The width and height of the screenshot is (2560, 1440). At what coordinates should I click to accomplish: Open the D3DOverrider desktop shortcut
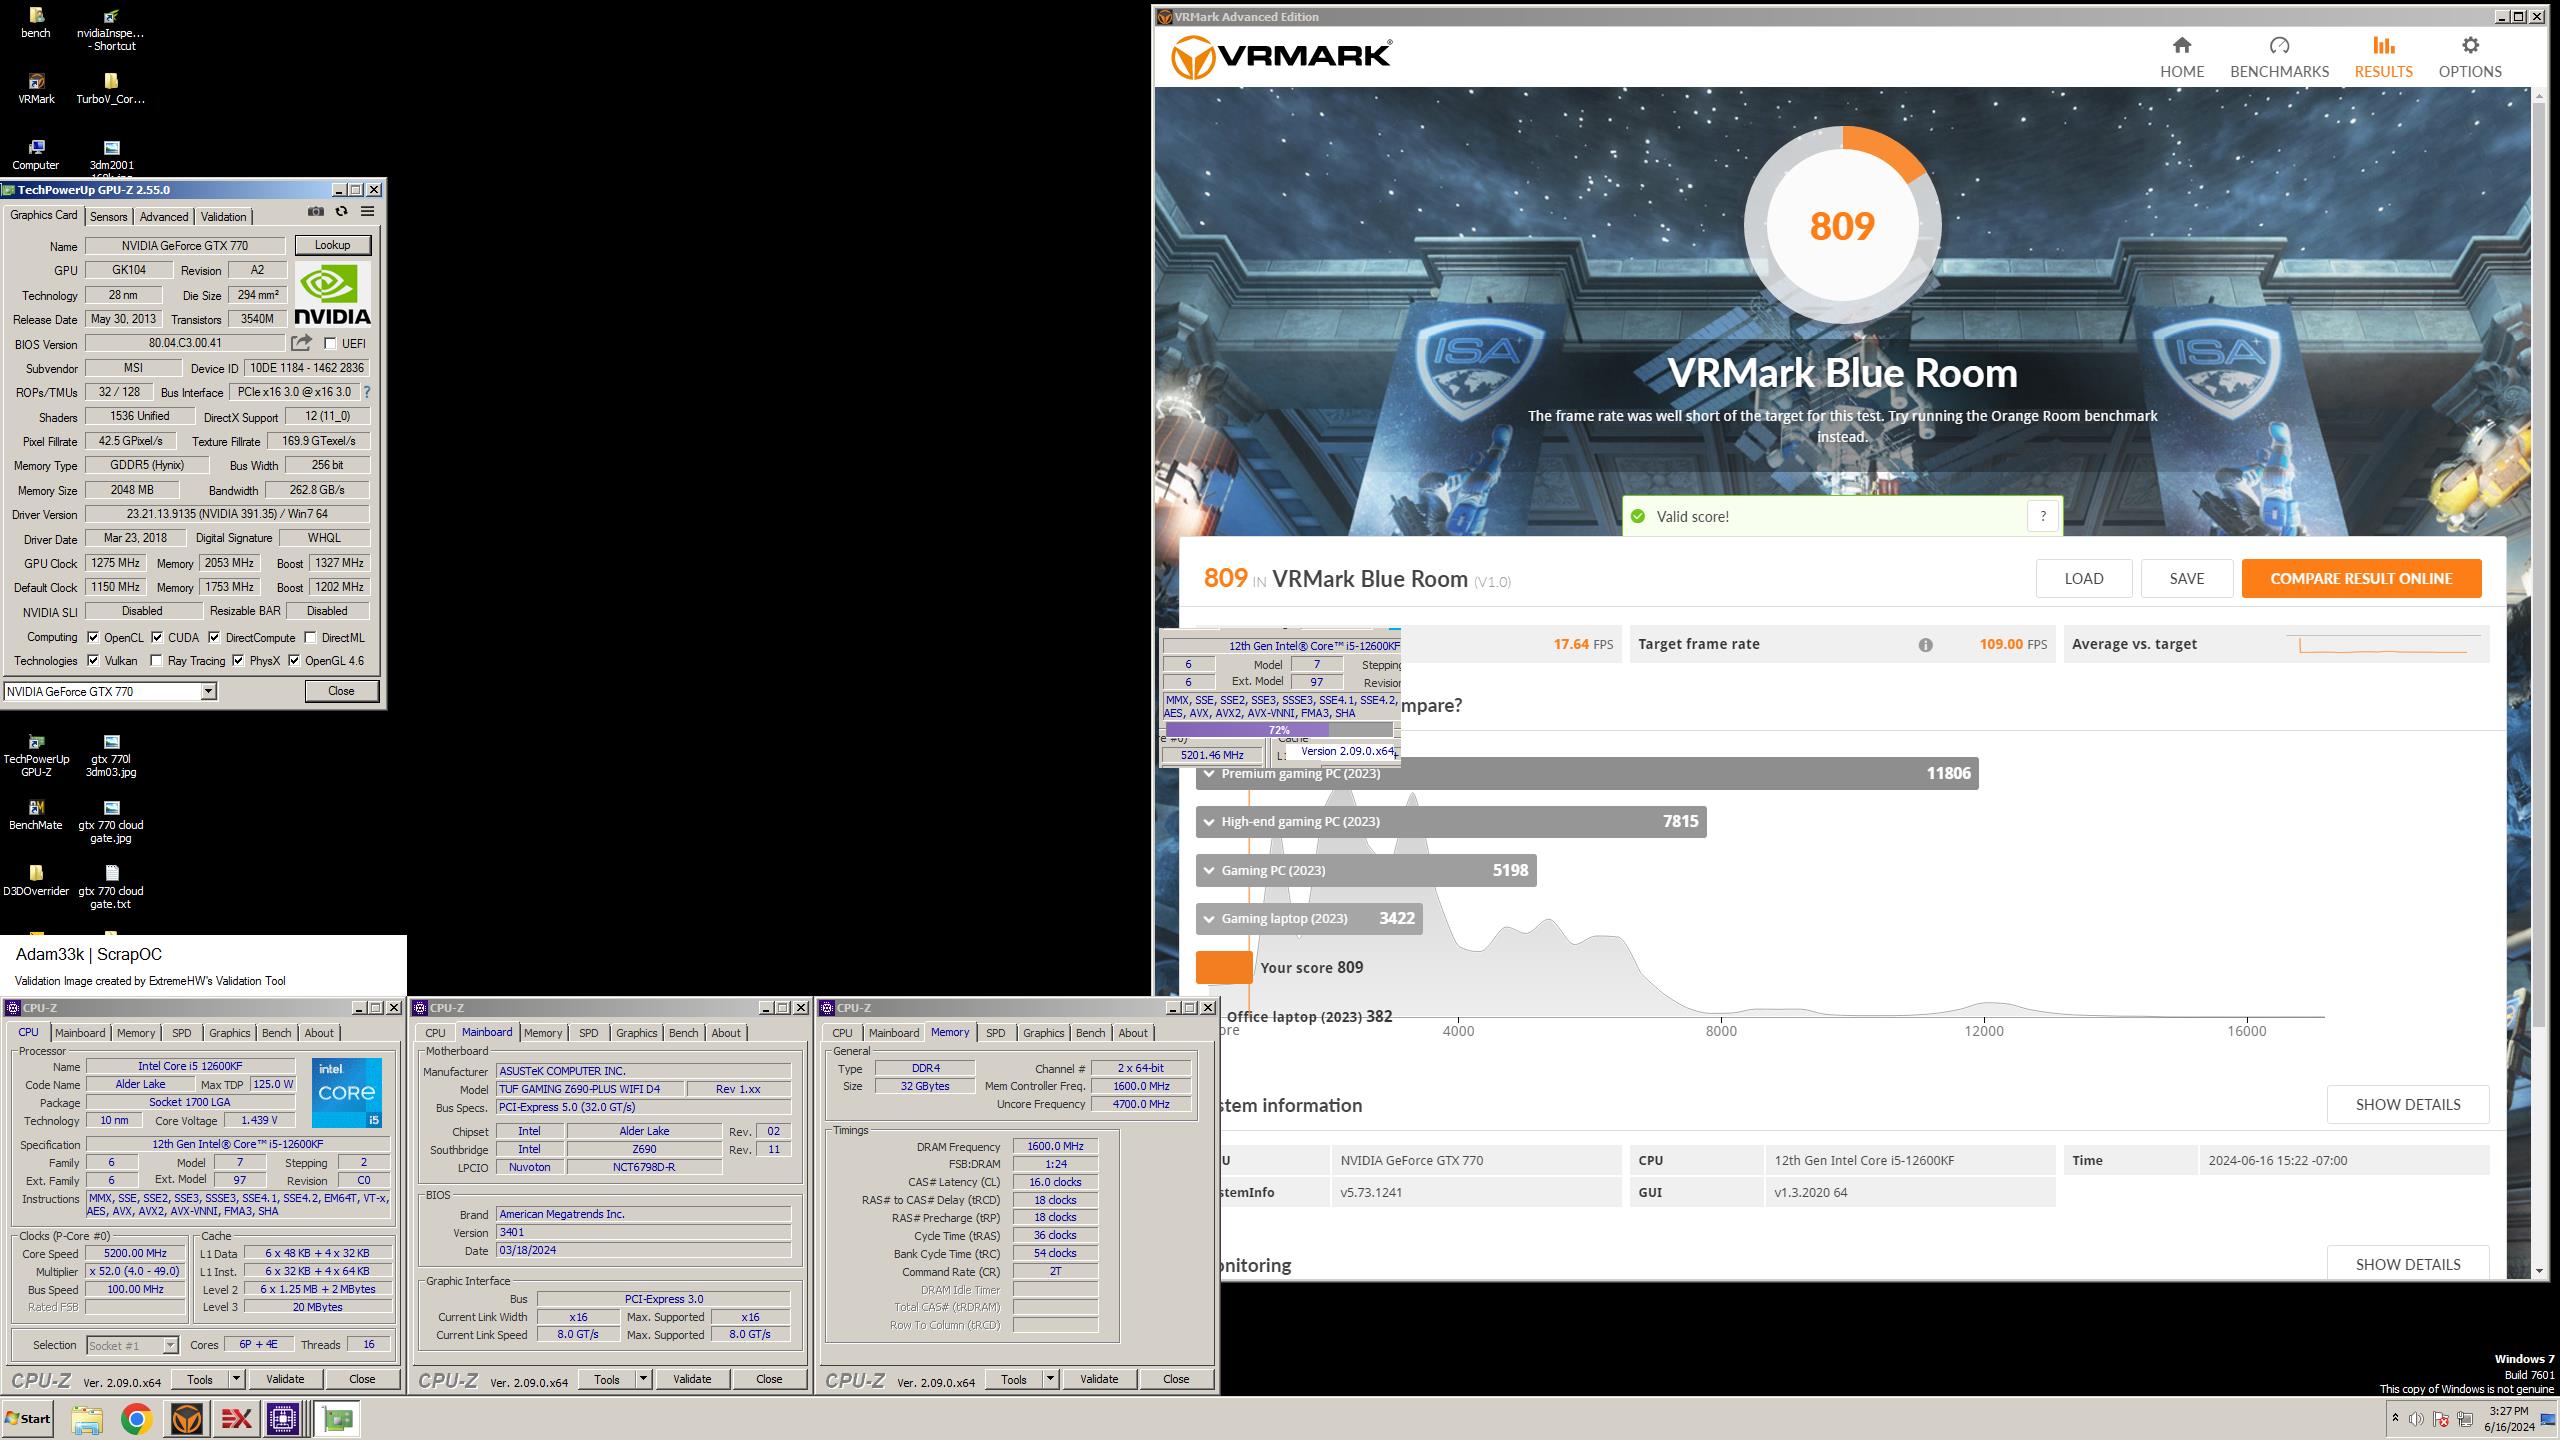(36, 881)
